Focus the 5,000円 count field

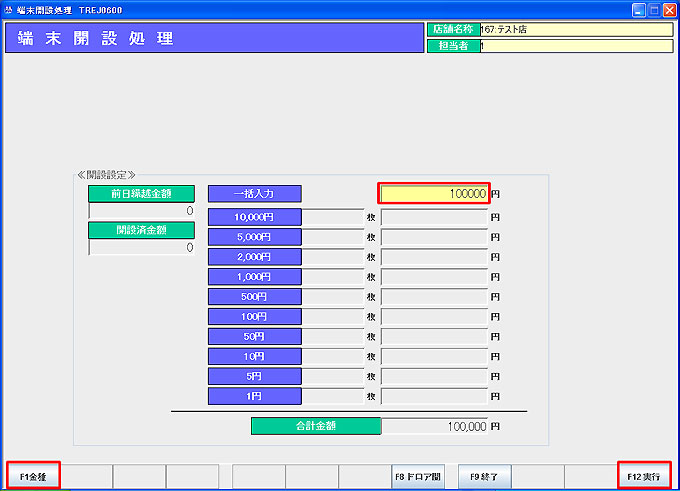(x=332, y=237)
